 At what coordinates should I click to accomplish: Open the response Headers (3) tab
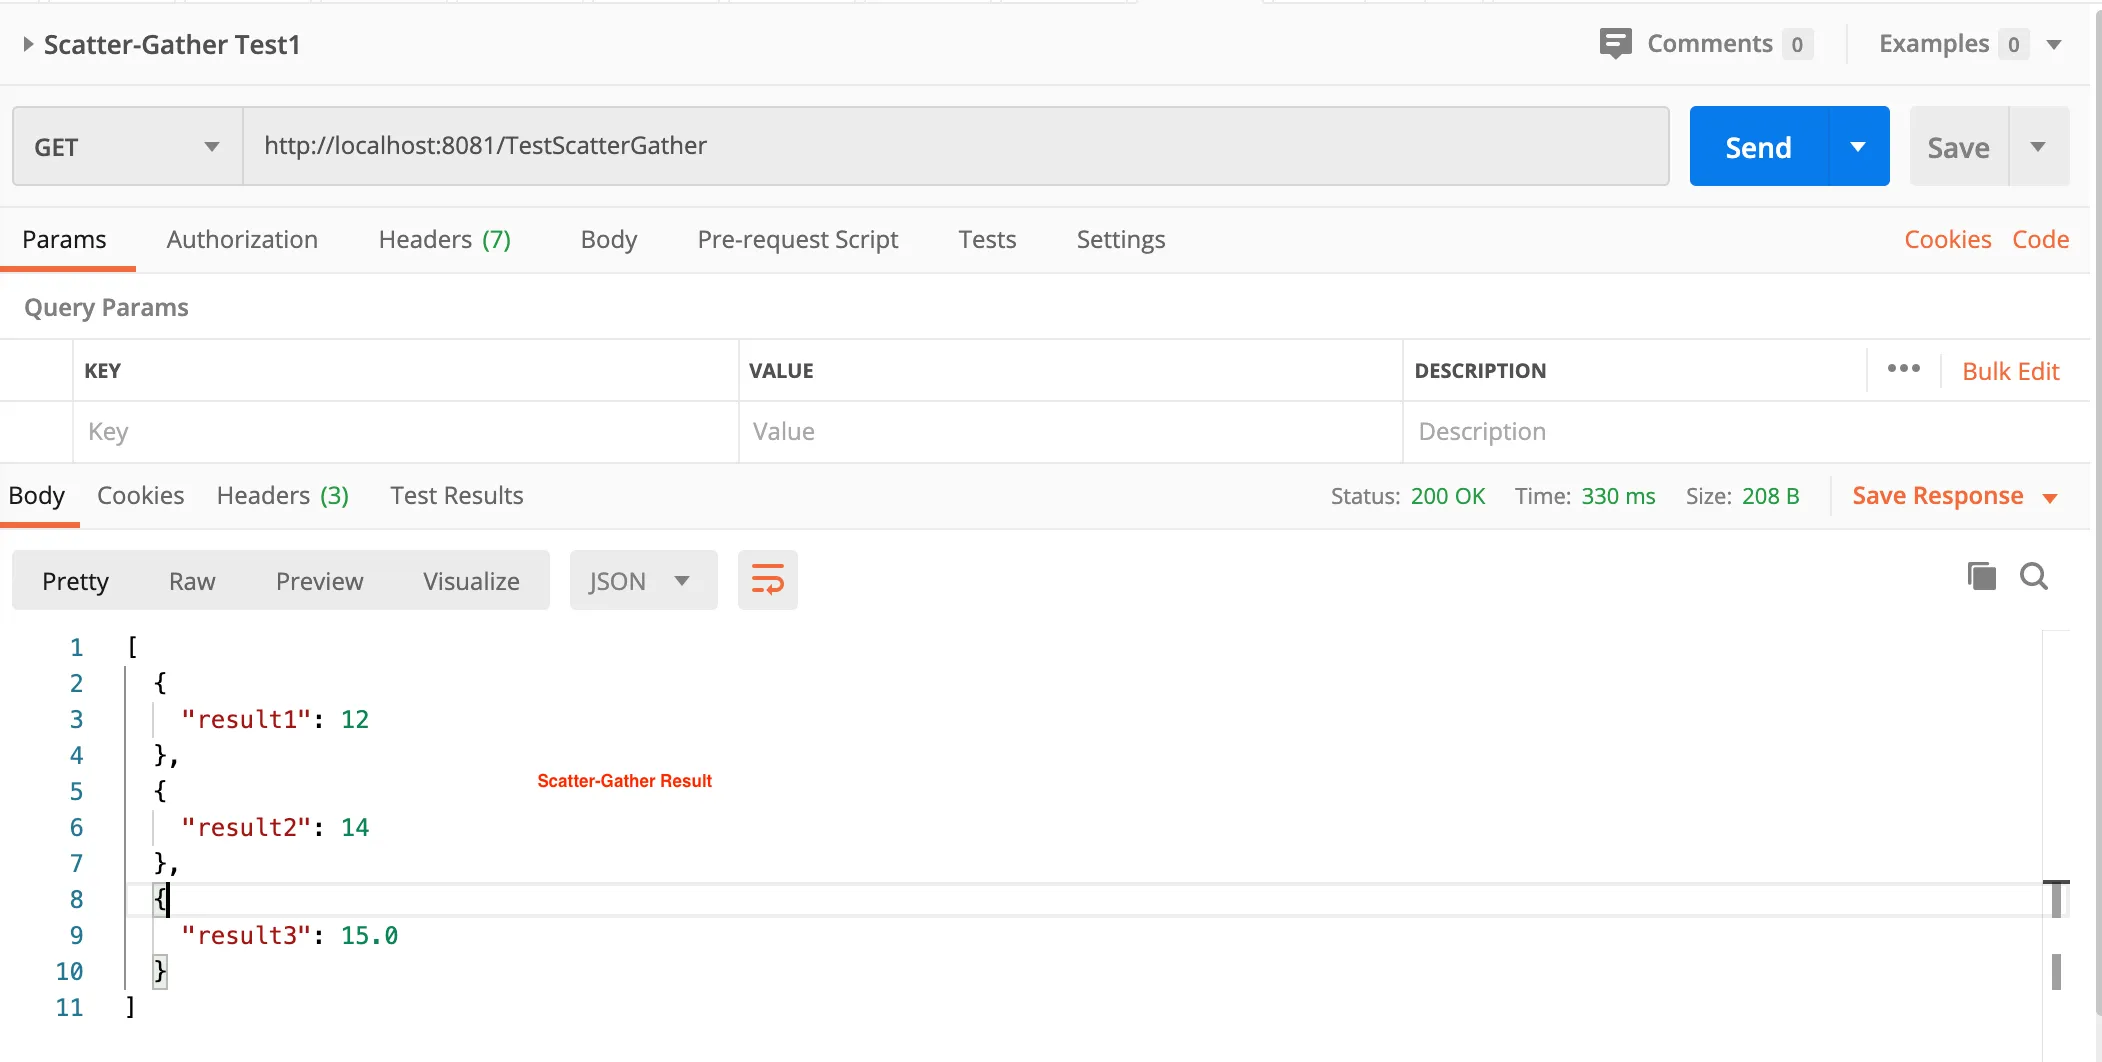point(282,496)
